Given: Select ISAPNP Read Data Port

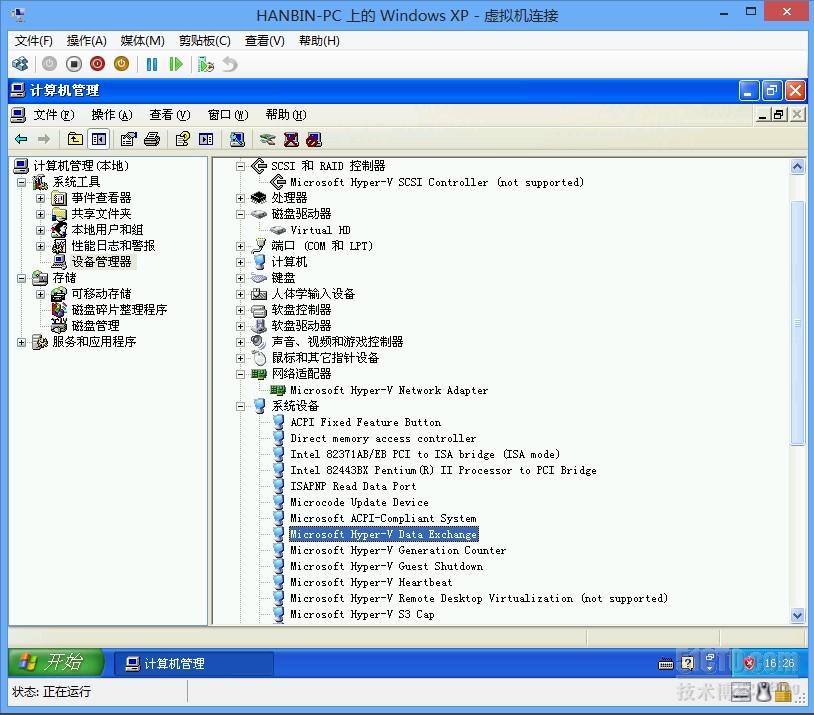Looking at the screenshot, I should [353, 486].
